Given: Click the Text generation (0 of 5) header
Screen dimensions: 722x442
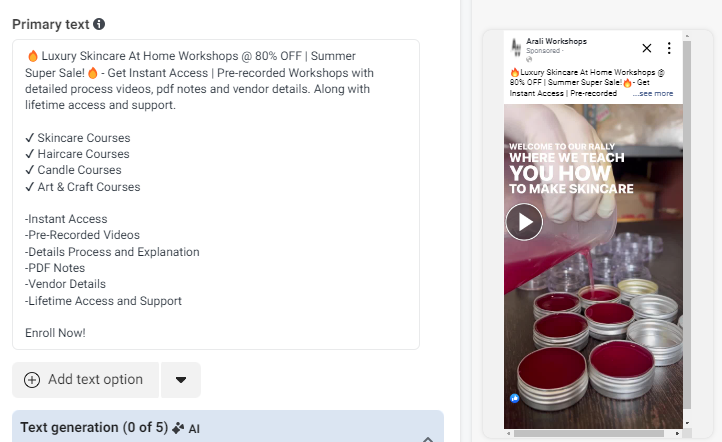Looking at the screenshot, I should 94,428.
